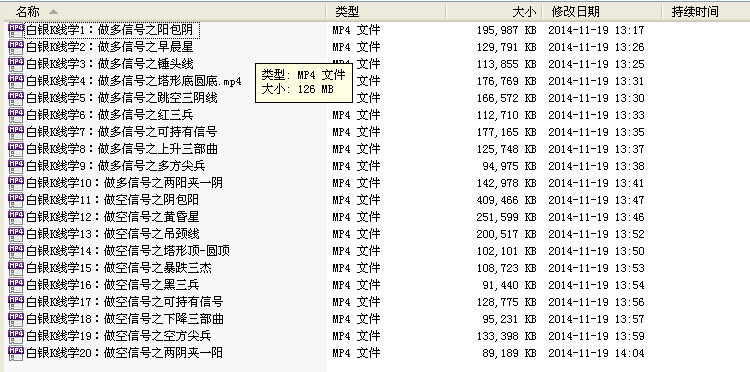Select file name 白银K线学7：做多信号之可持有信号

121,132
